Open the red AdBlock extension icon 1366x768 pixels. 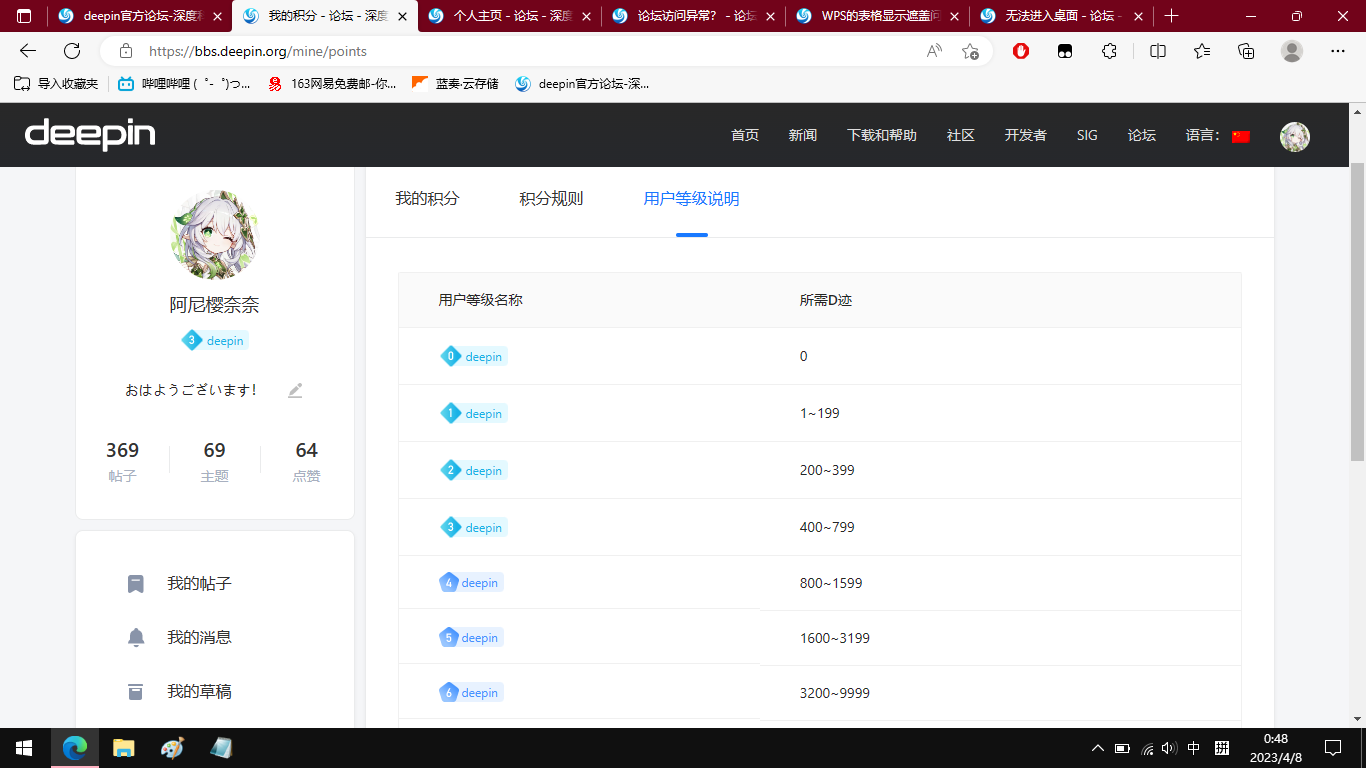(1021, 51)
